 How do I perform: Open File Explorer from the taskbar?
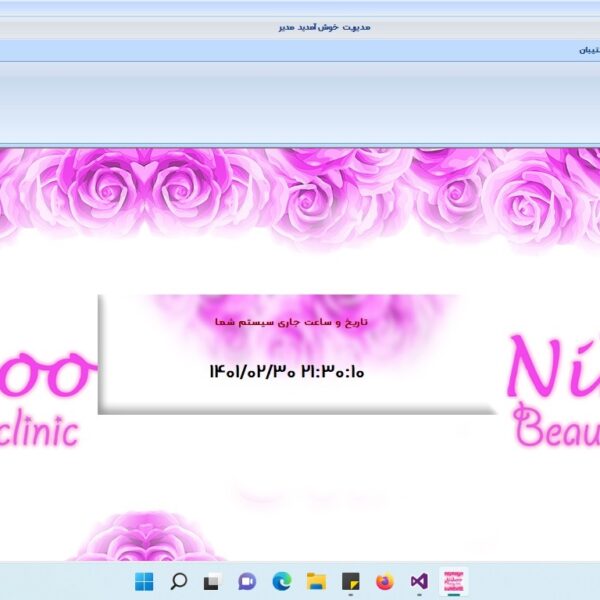tap(316, 581)
